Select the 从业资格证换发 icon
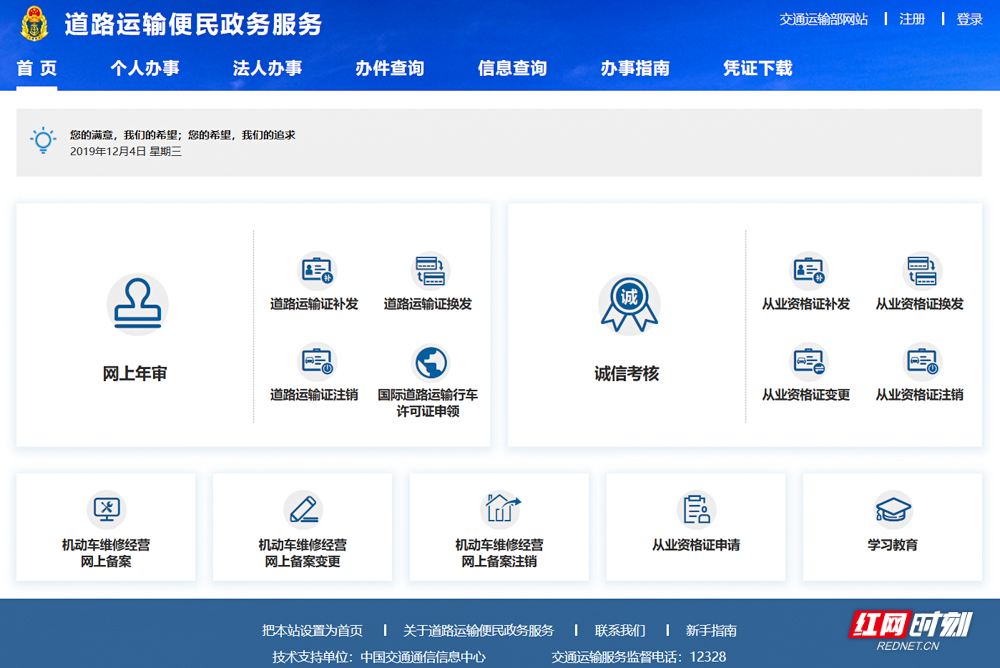Viewport: 1000px width, 668px height. [922, 270]
